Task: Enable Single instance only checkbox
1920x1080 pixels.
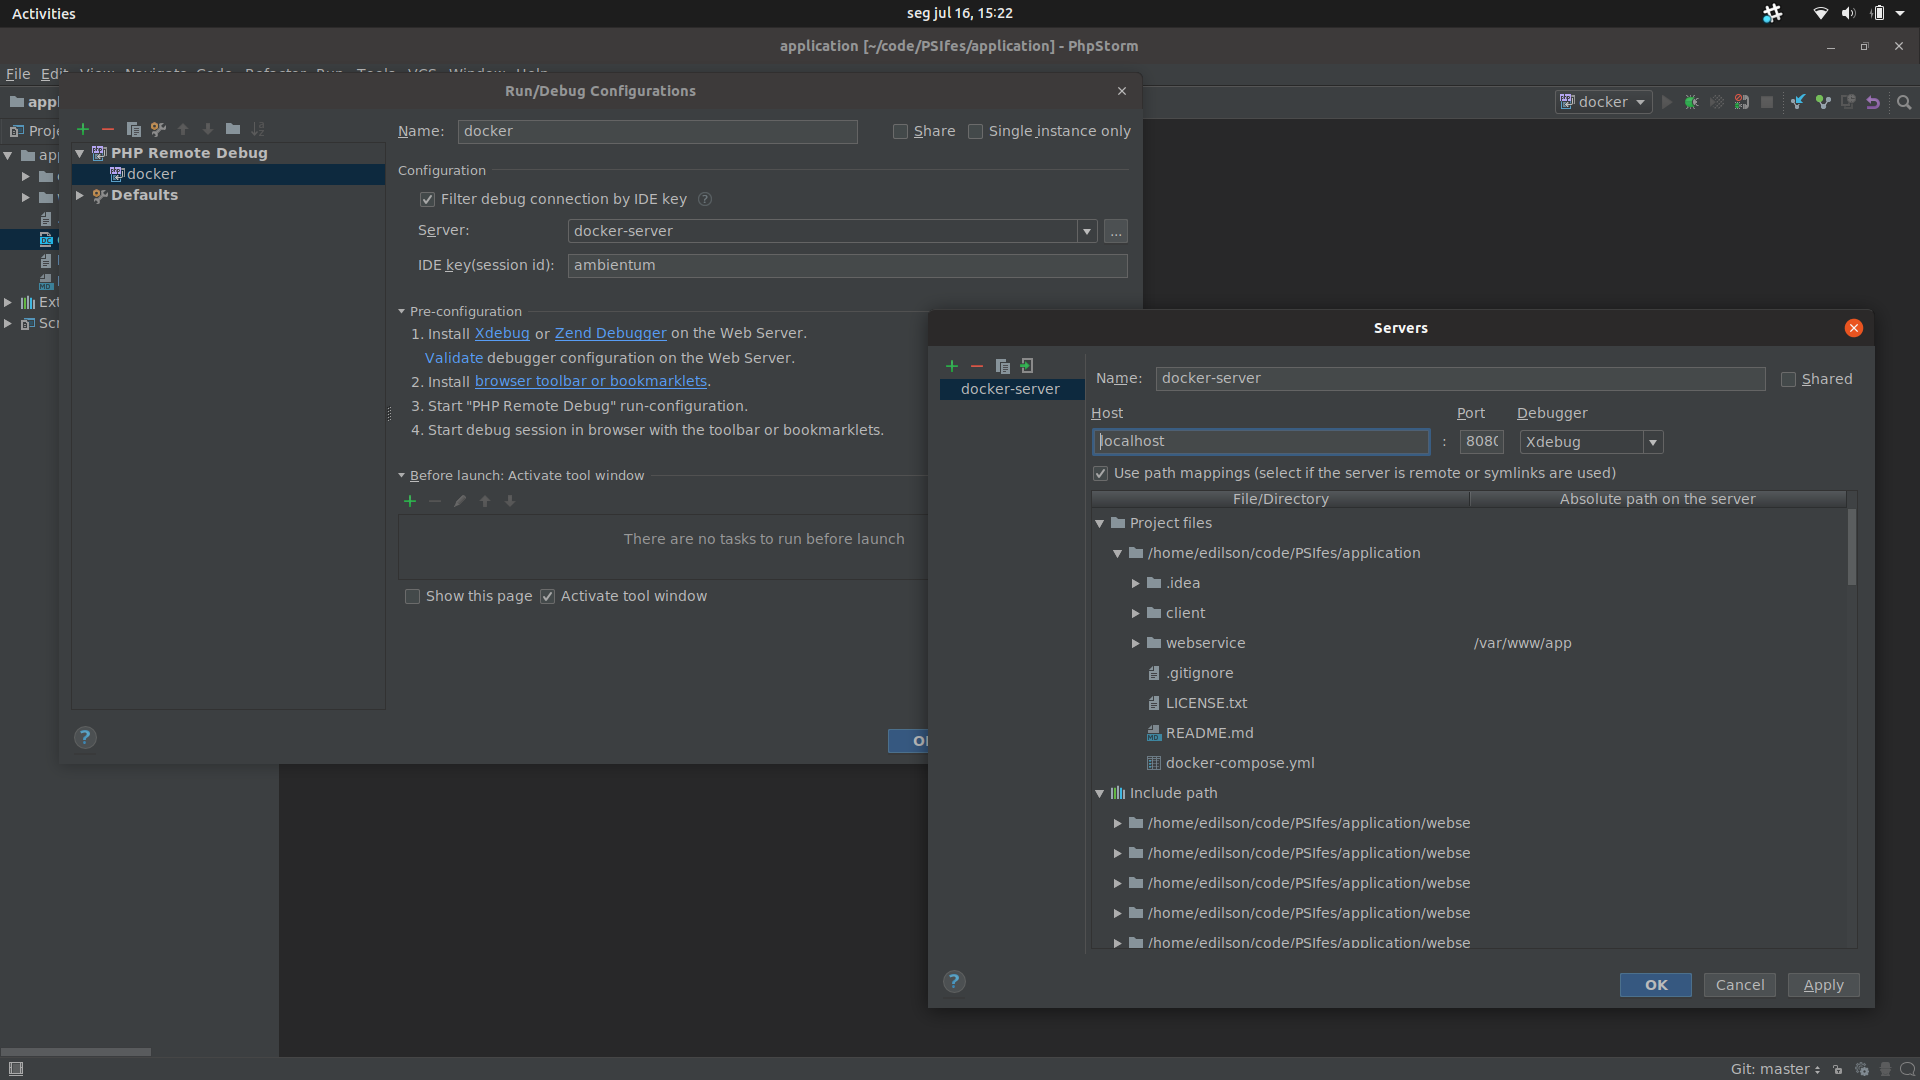Action: [975, 132]
